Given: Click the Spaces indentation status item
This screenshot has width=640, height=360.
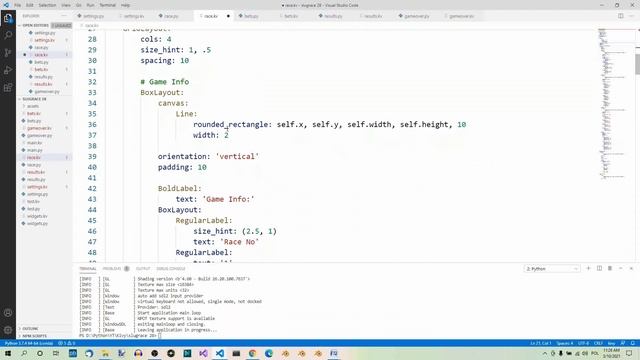Looking at the screenshot, I should [565, 343].
